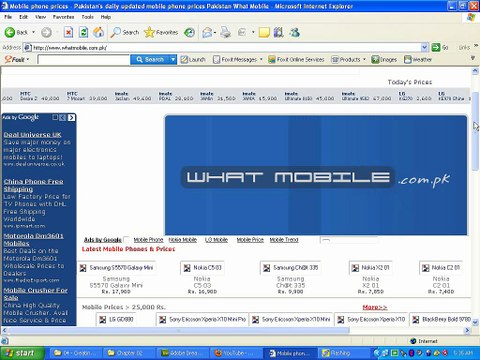Go to the Home page icon
Viewport: 480px width, 360px height.
click(x=98, y=32)
